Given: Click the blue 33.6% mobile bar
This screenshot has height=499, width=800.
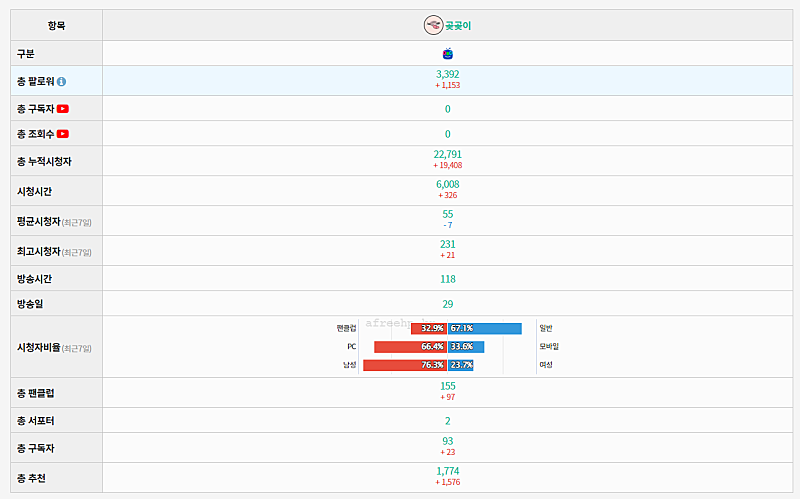Looking at the screenshot, I should coord(466,346).
